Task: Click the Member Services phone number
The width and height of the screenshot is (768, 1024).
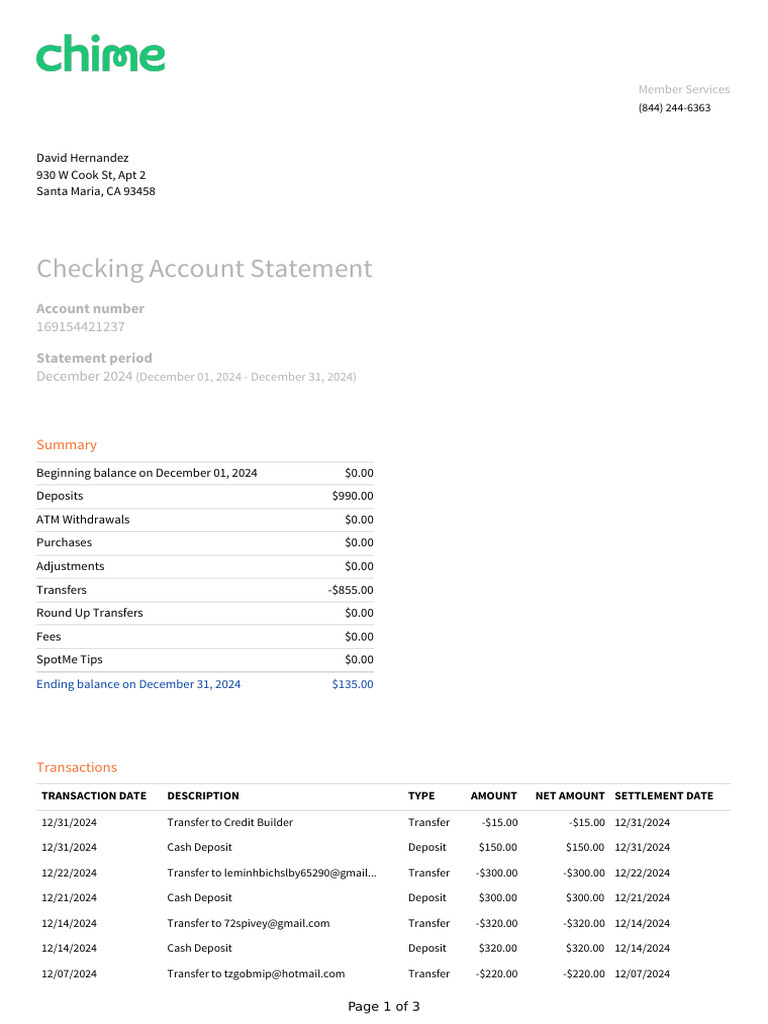Action: click(674, 108)
